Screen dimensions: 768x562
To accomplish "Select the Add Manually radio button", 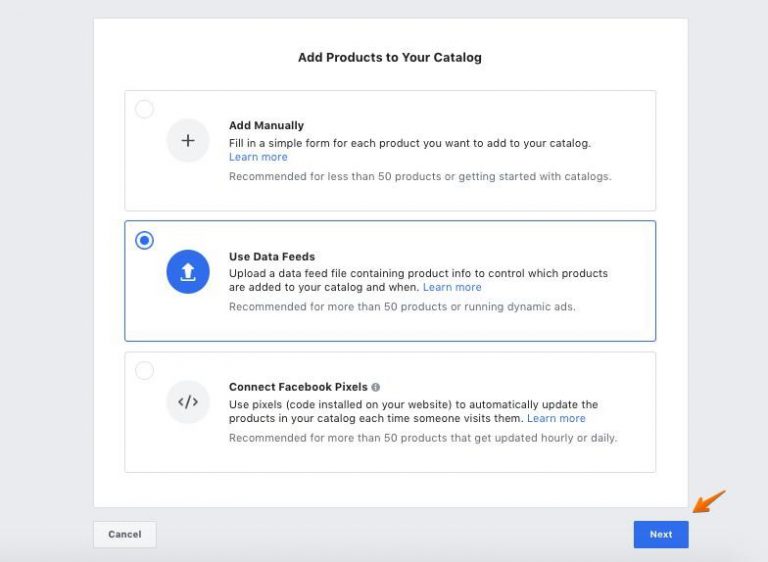I will [144, 109].
